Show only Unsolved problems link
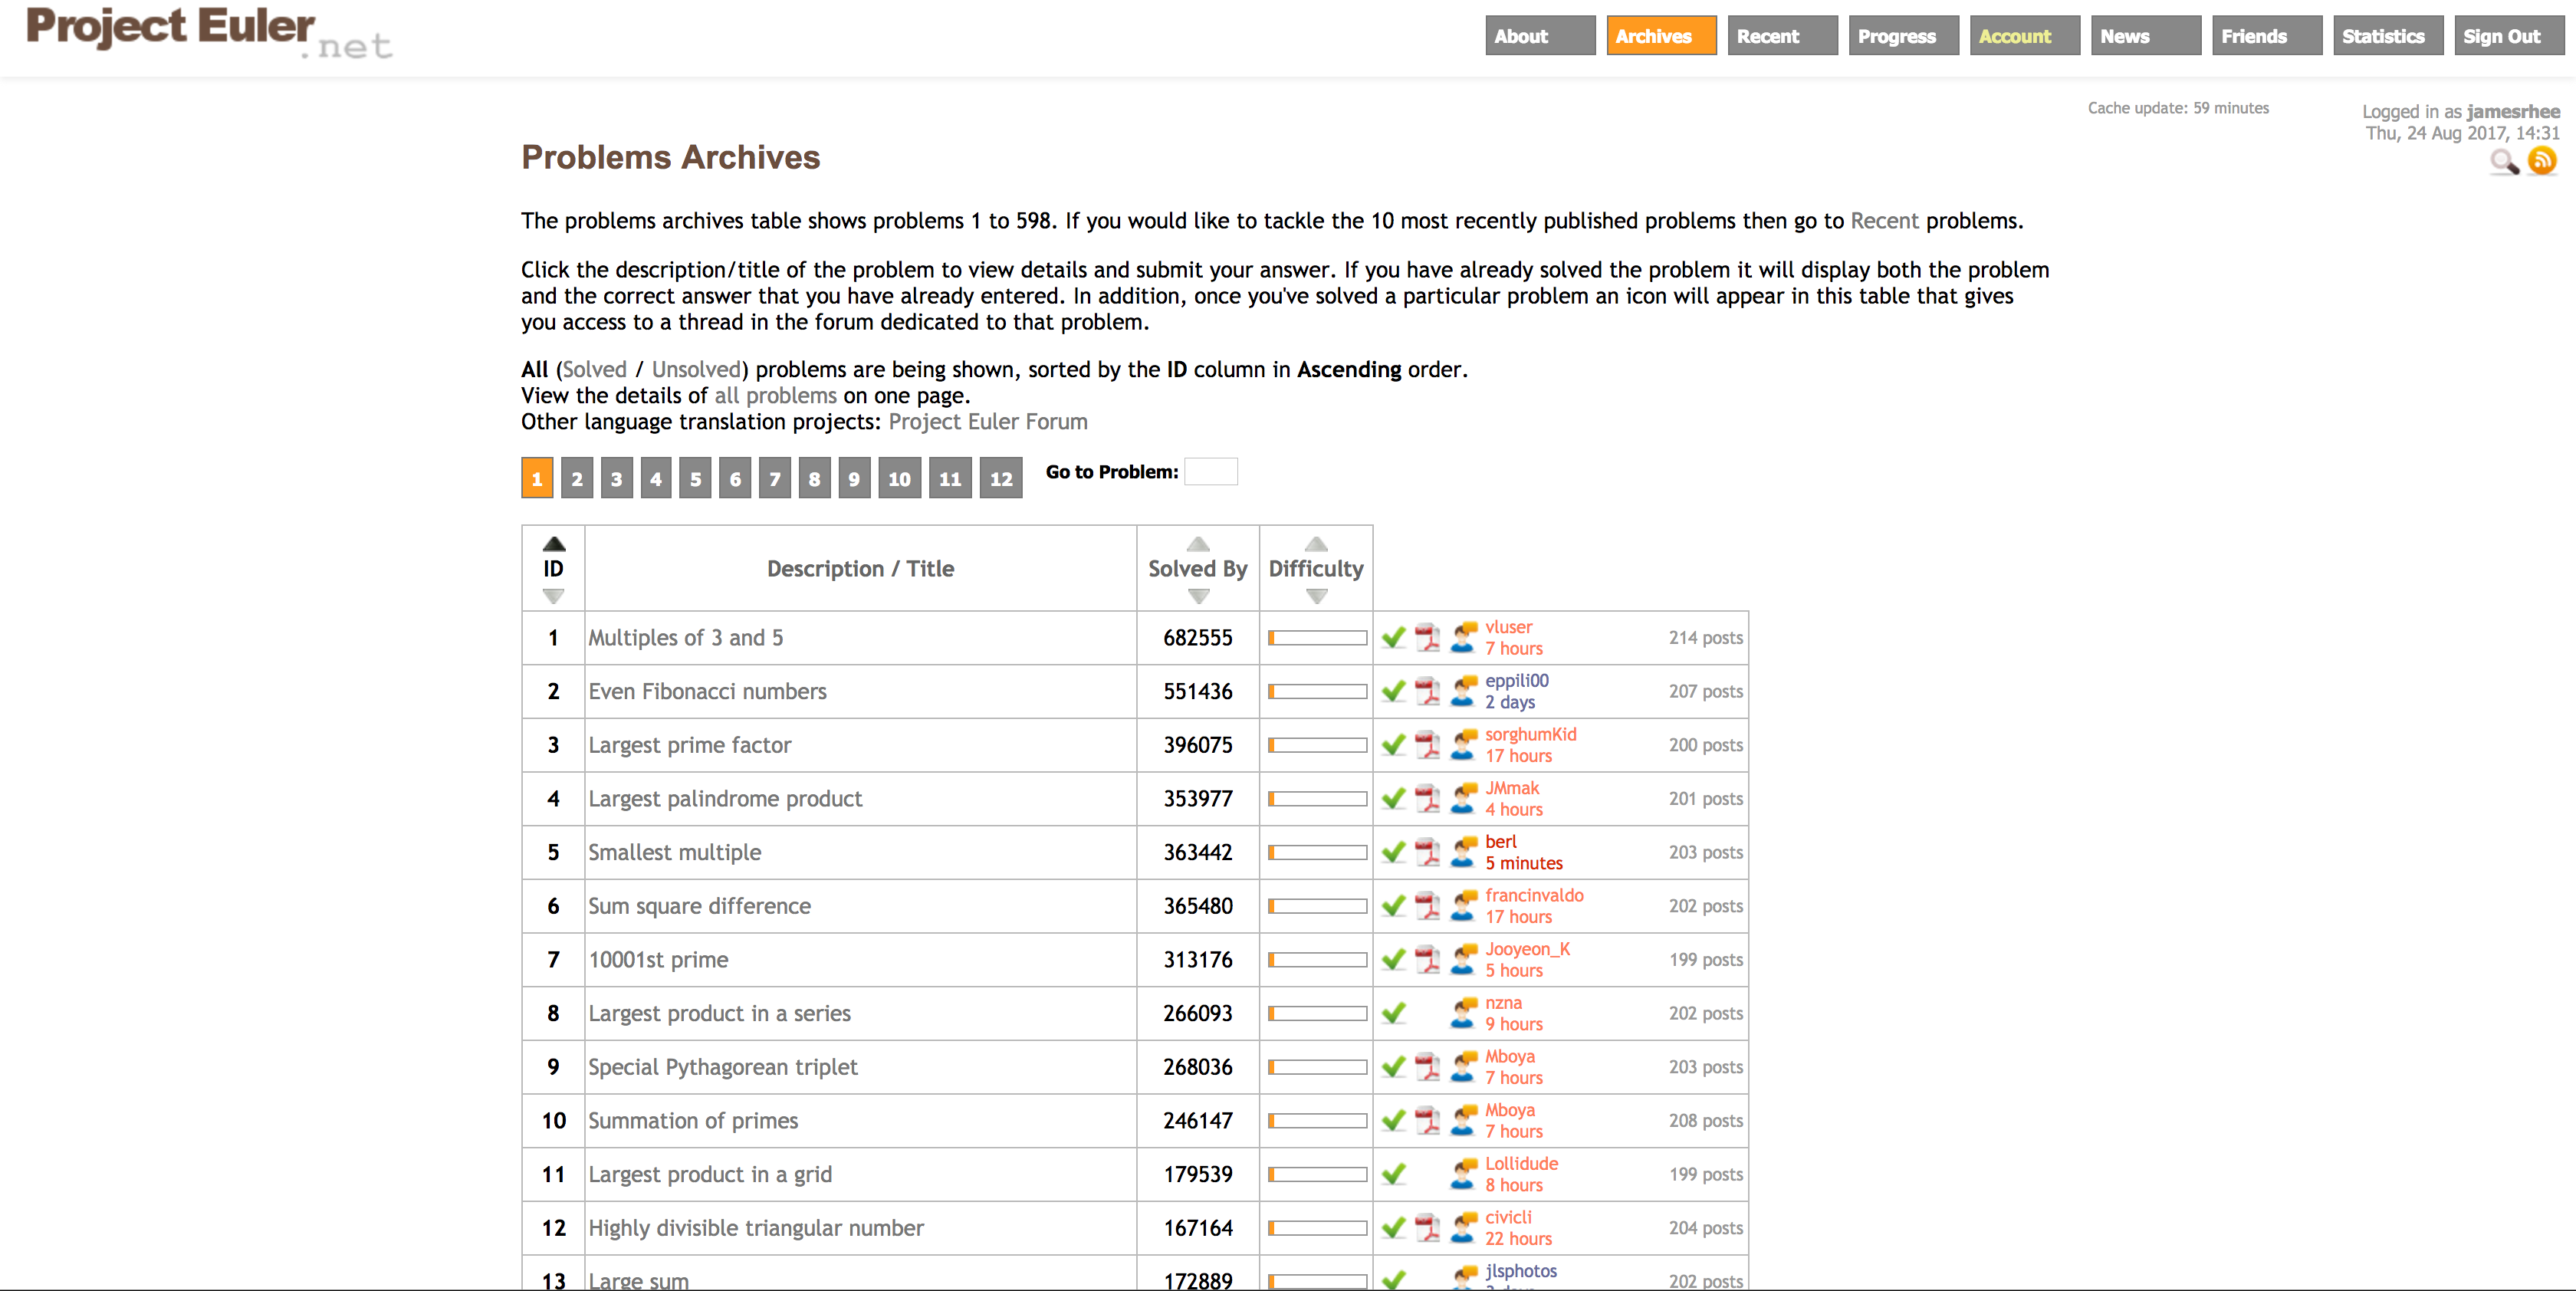The width and height of the screenshot is (2576, 1291). [x=696, y=369]
